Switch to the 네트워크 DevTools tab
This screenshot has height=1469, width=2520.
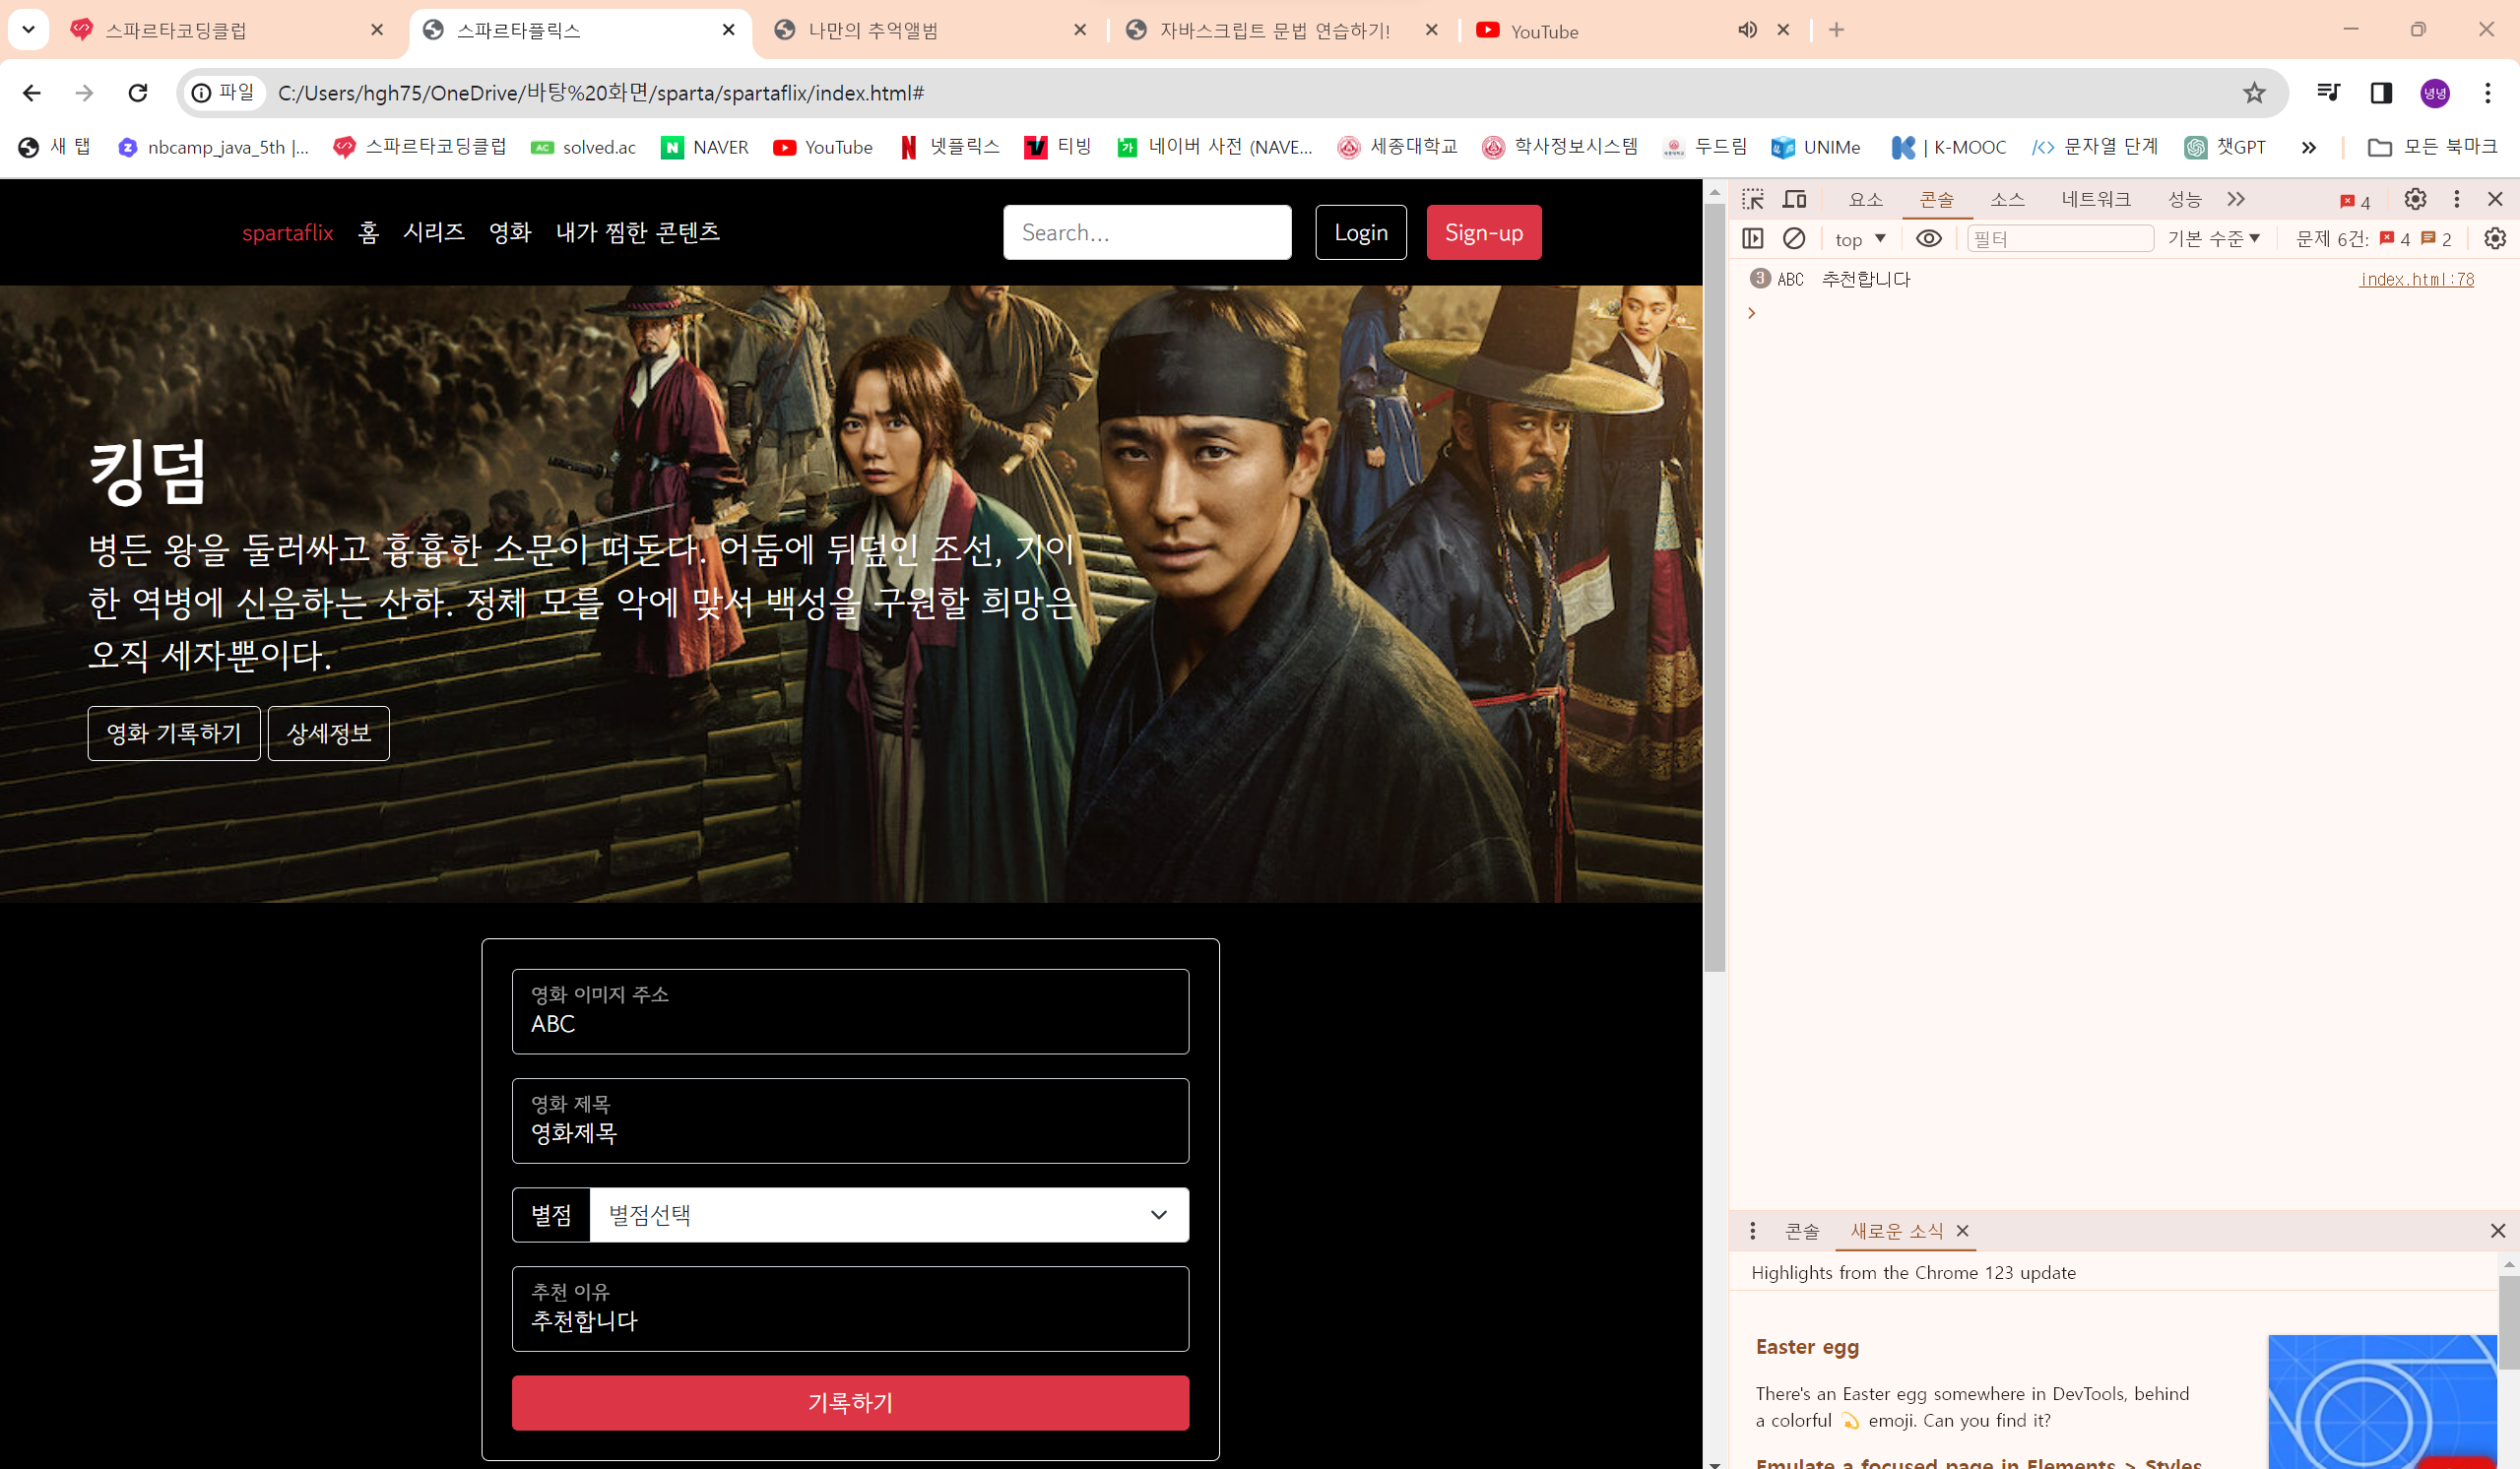click(x=2096, y=199)
